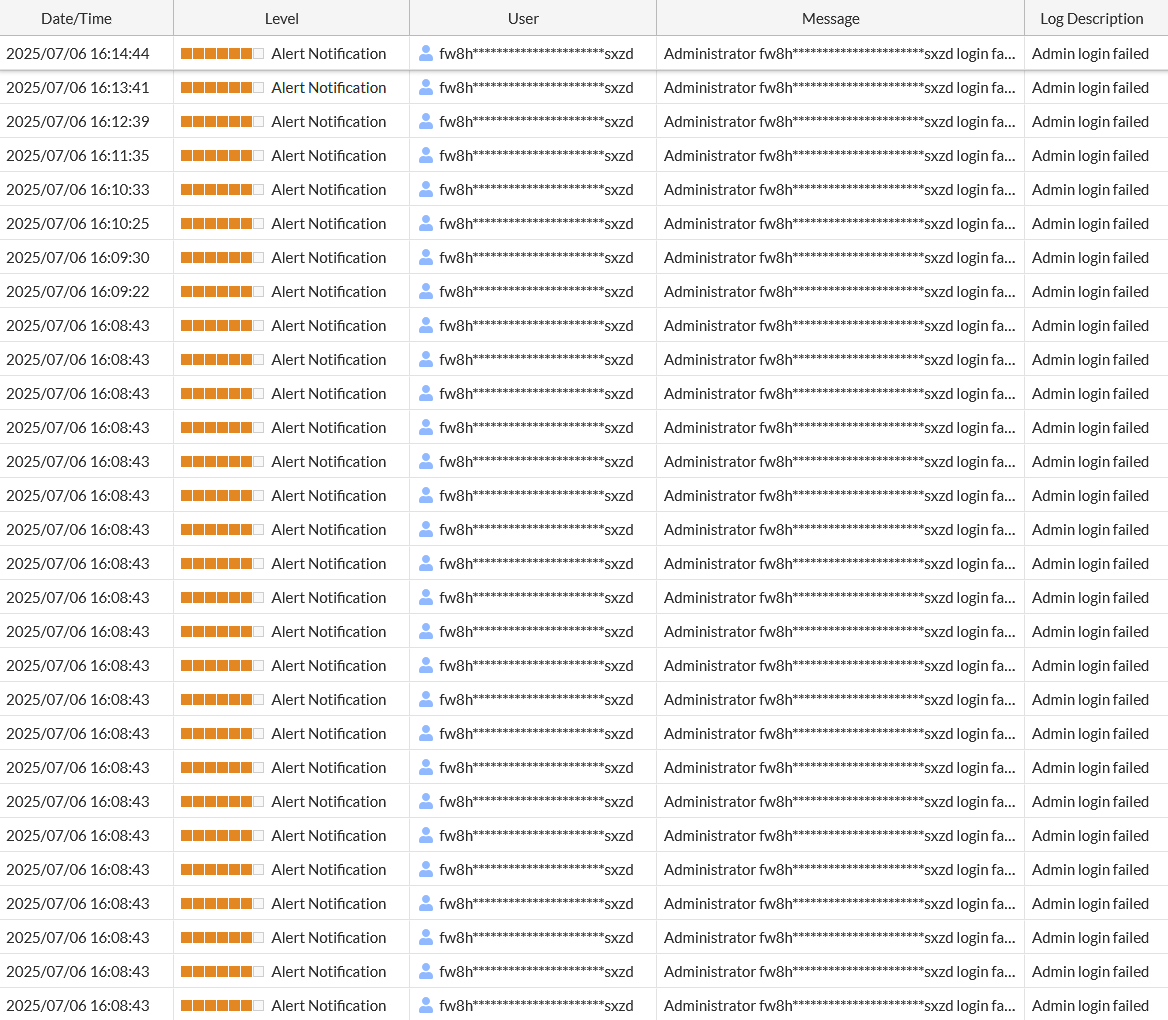Click "Alert Notification" text in 16:09:30 row
The width and height of the screenshot is (1168, 1020).
click(x=328, y=257)
